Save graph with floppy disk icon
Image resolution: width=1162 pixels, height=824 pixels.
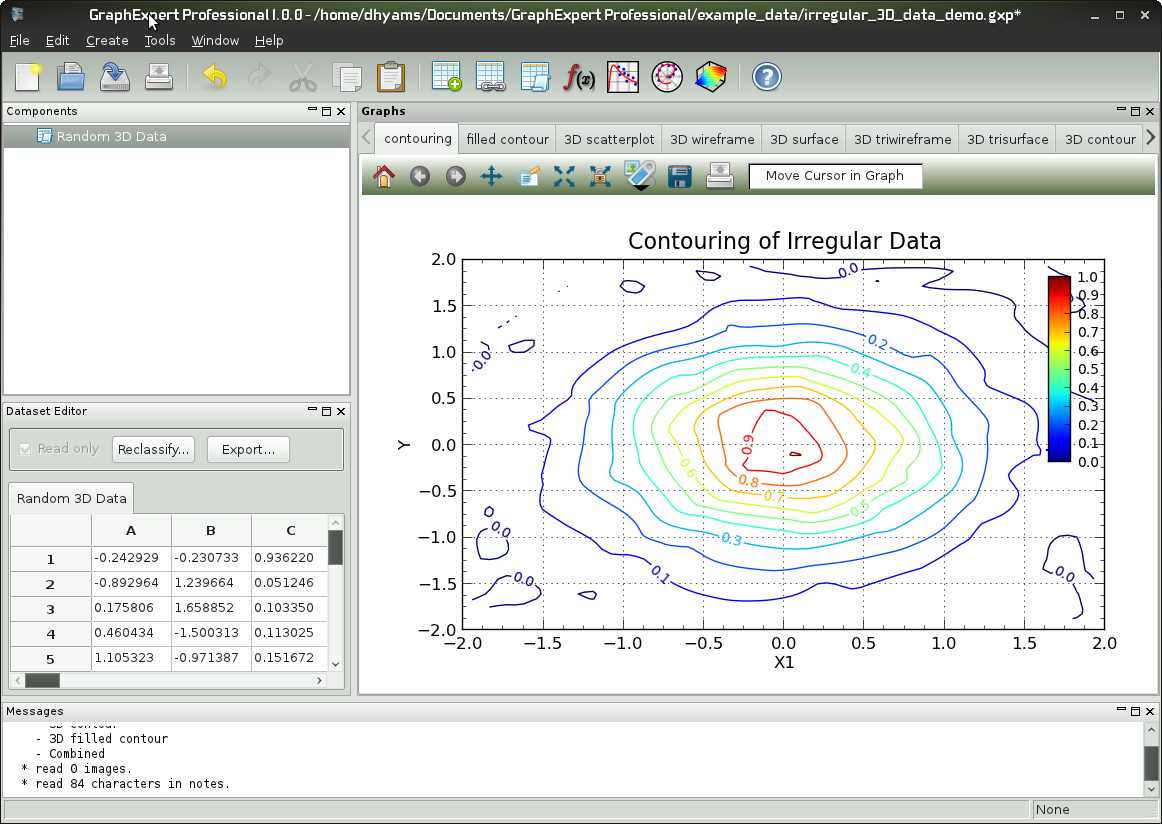pyautogui.click(x=680, y=177)
